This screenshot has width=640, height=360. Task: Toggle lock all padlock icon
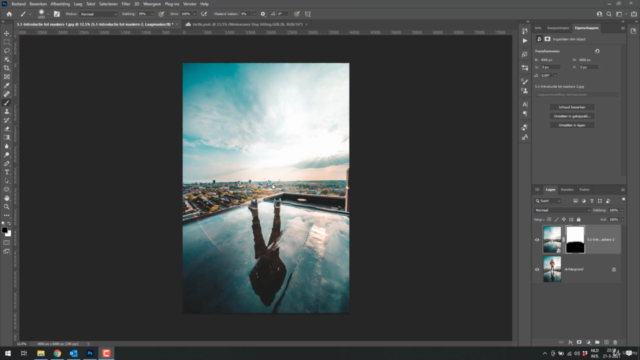578,220
